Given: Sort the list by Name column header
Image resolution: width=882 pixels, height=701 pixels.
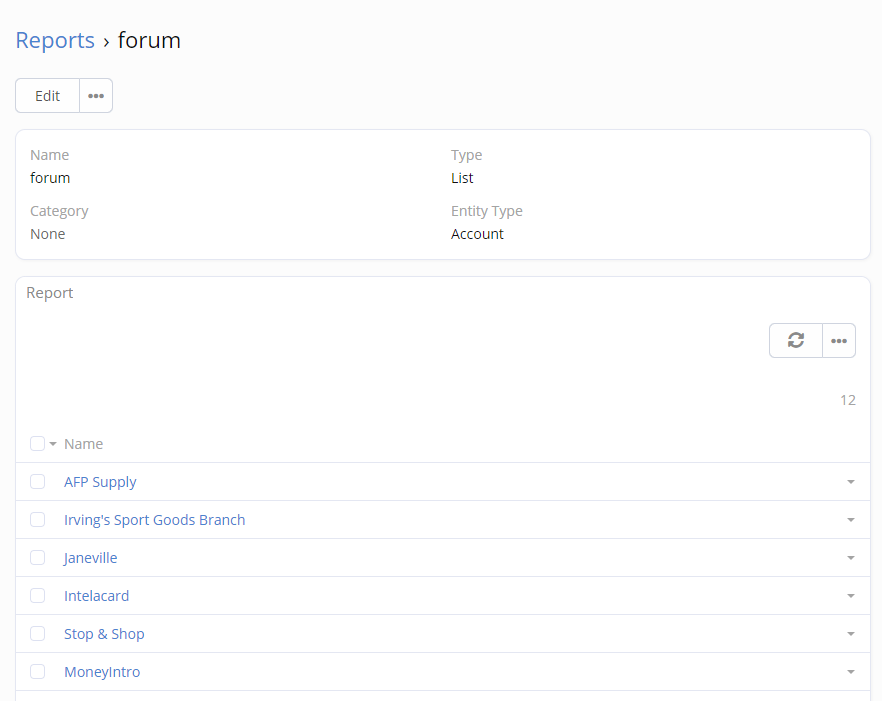Looking at the screenshot, I should pyautogui.click(x=83, y=444).
